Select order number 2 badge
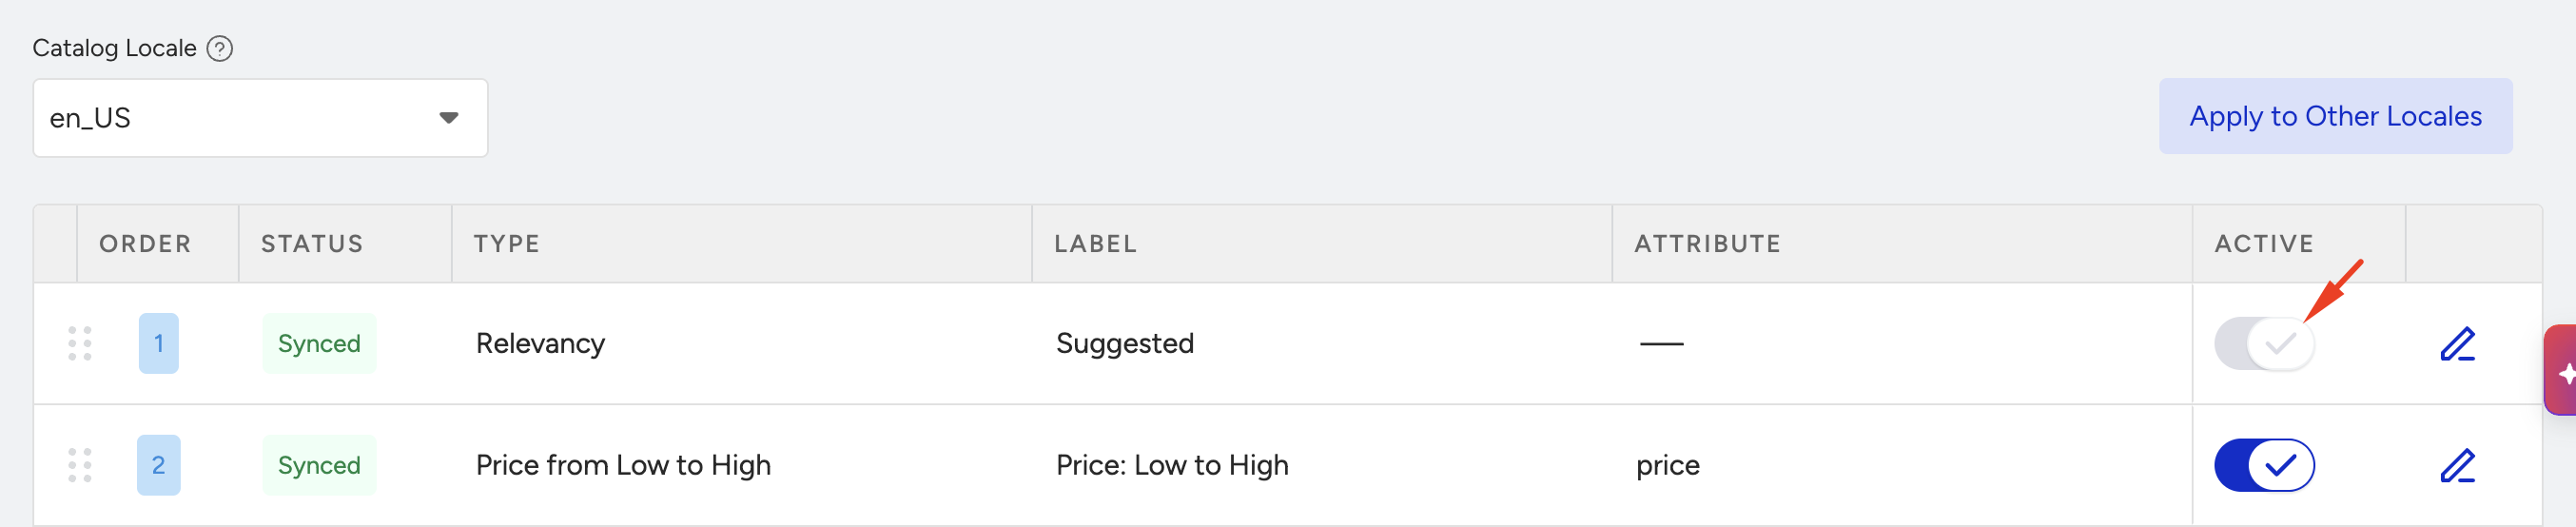The image size is (2576, 527). (x=158, y=465)
